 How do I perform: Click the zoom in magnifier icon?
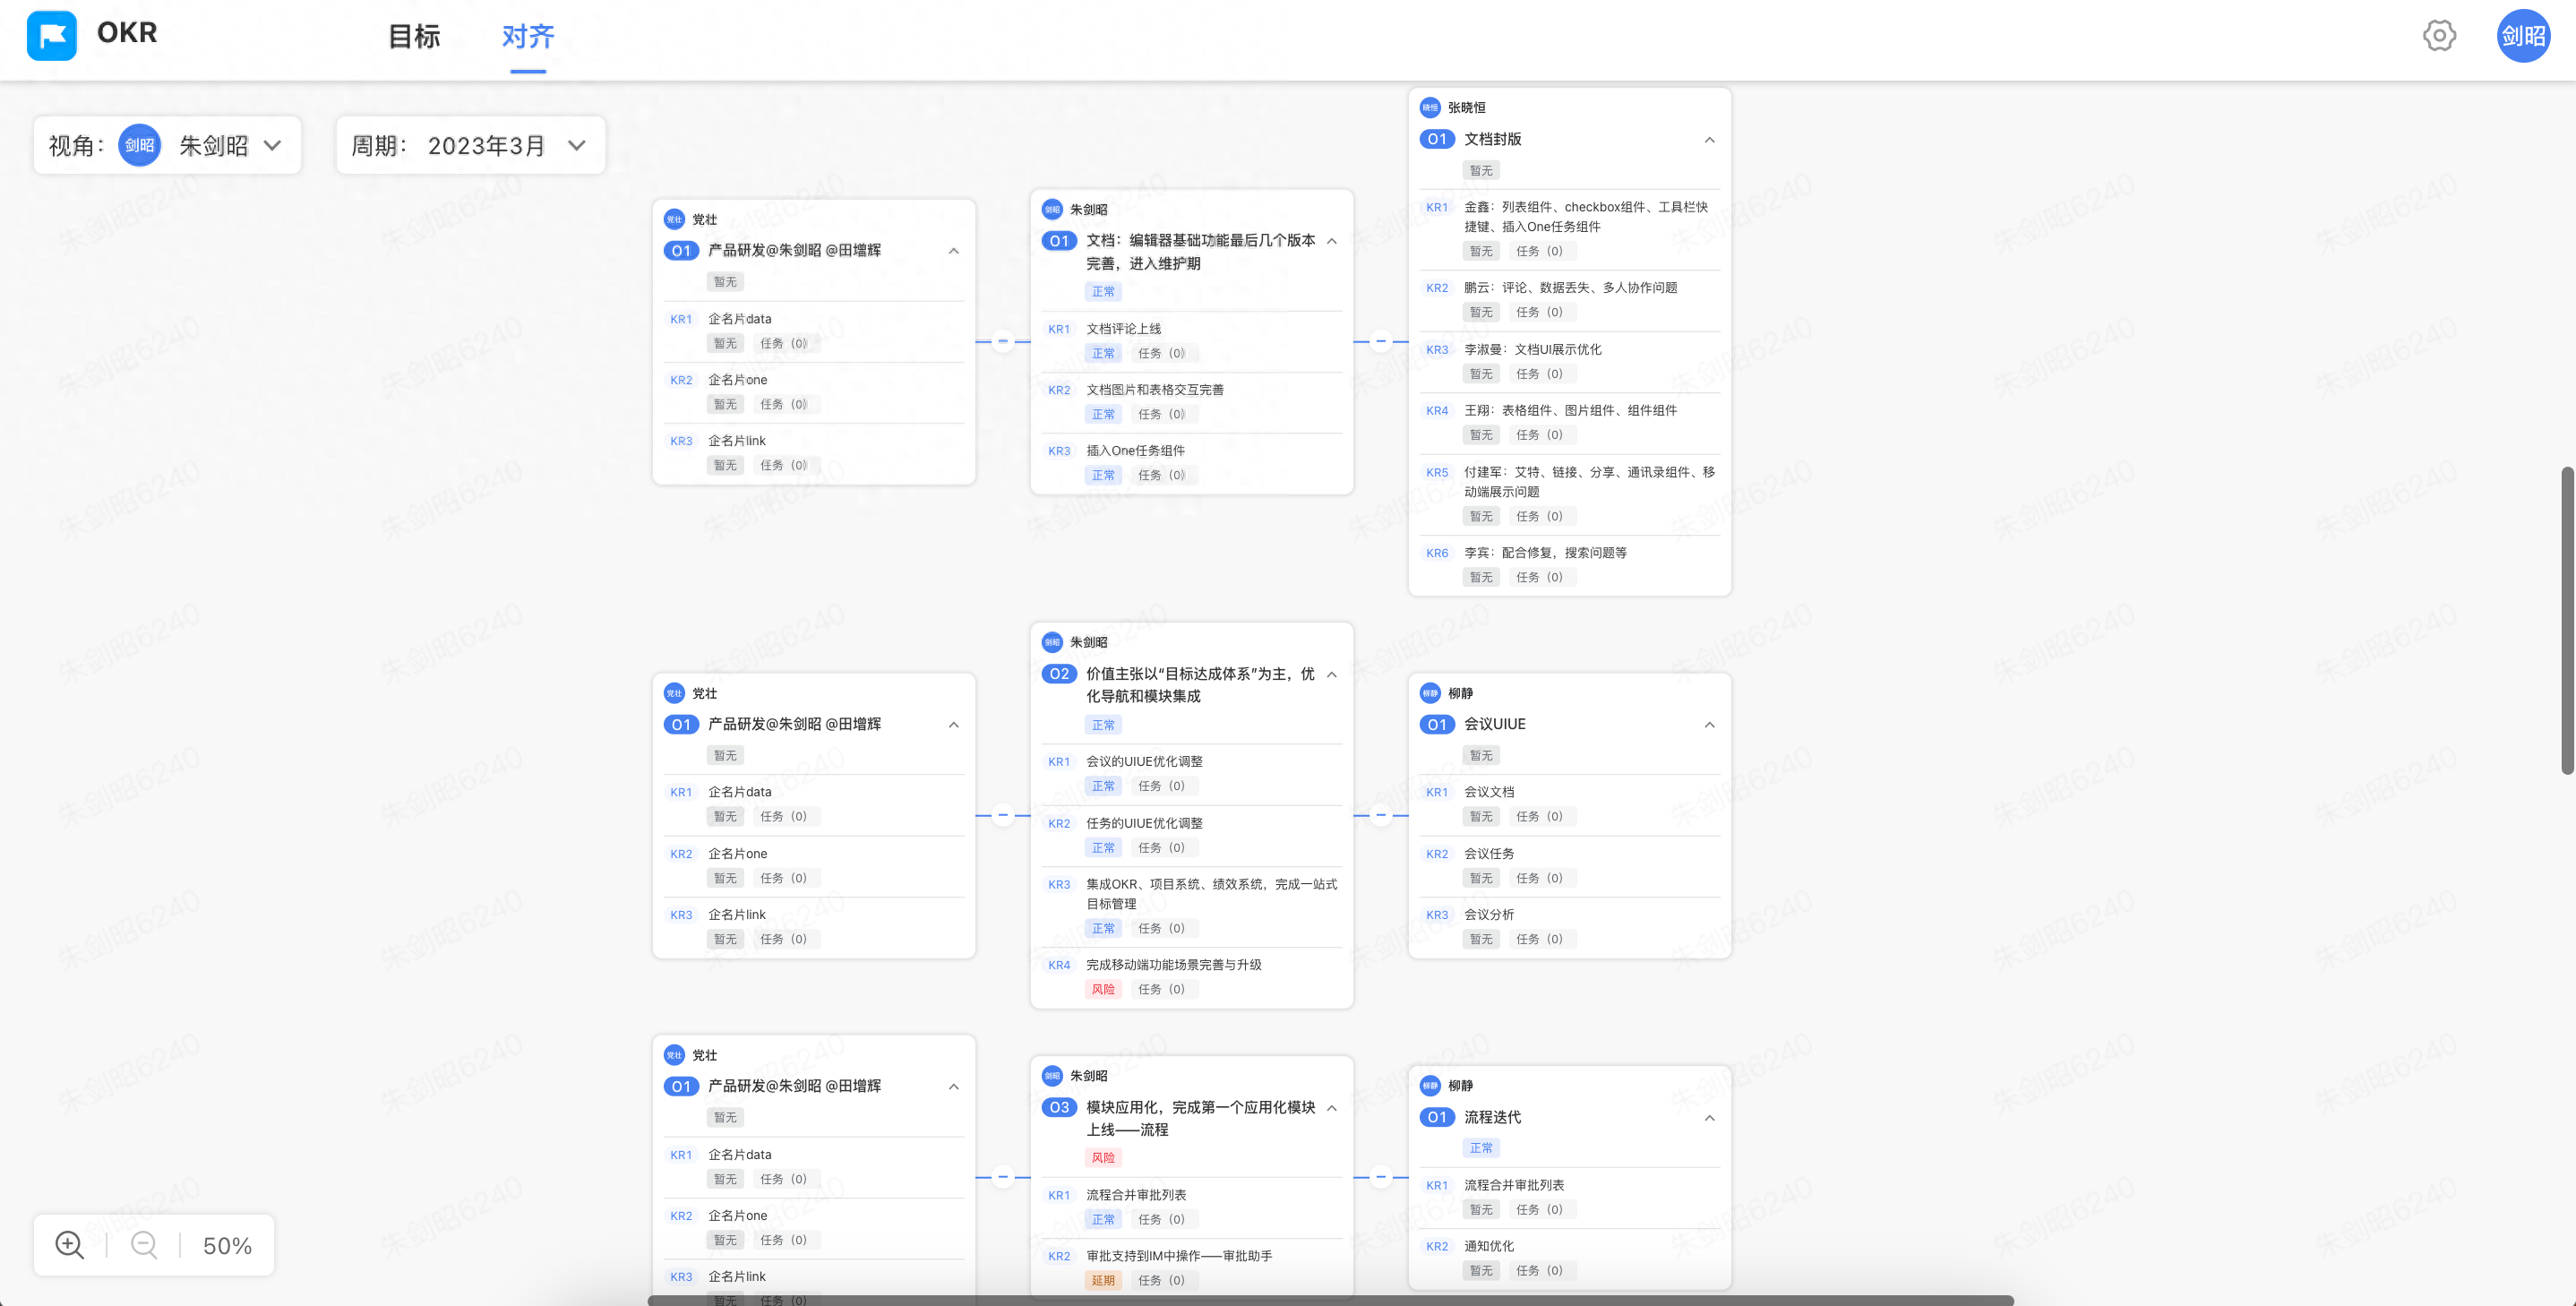click(x=69, y=1245)
